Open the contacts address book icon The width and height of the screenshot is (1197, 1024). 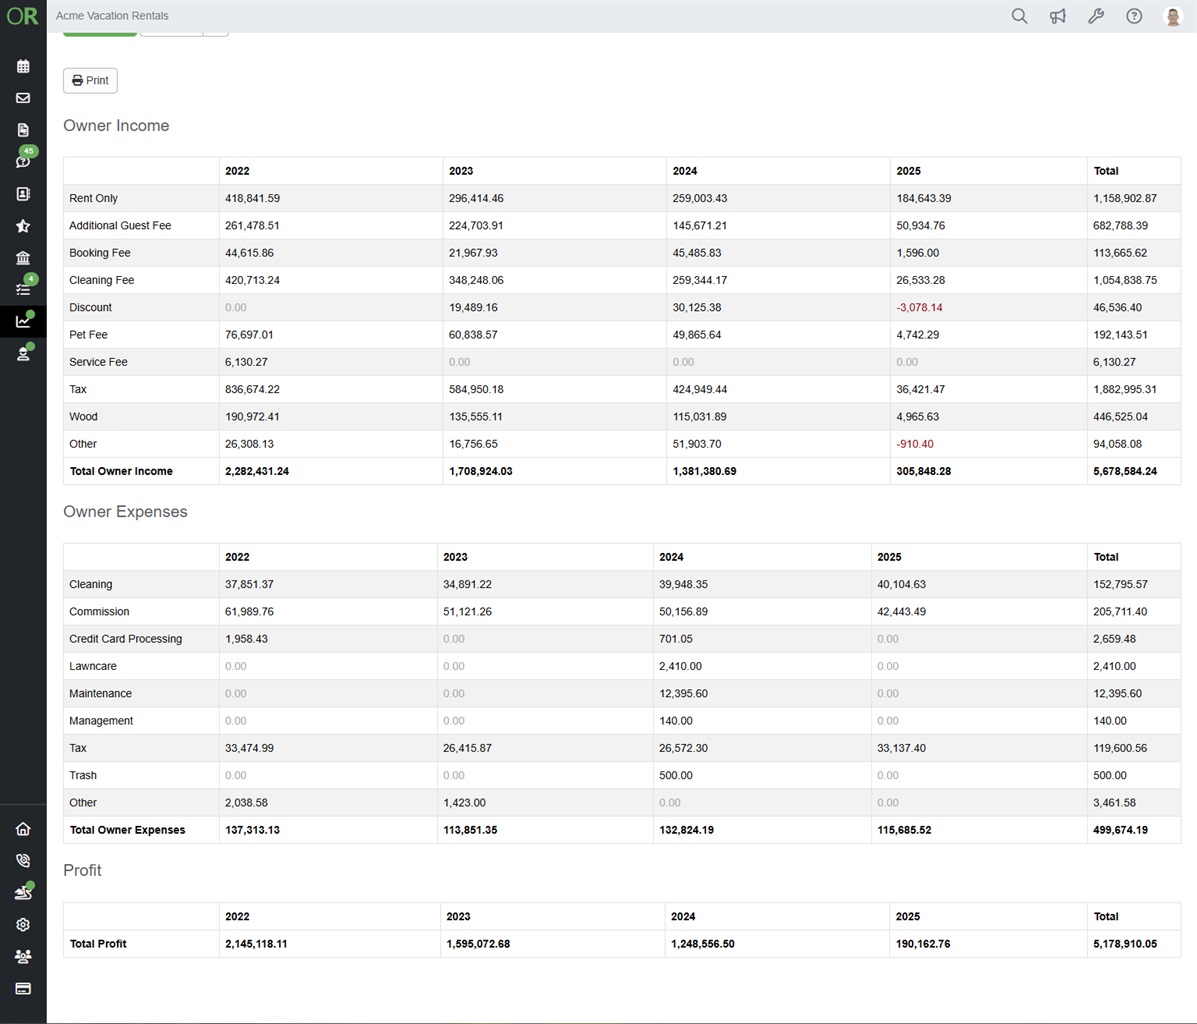23,194
